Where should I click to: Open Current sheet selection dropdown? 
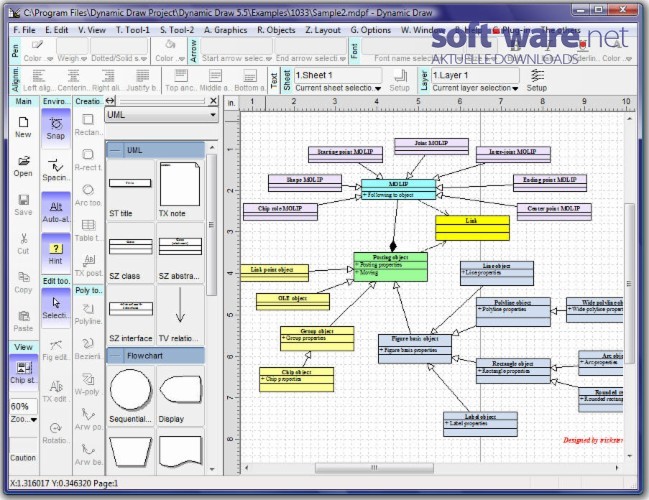pos(338,88)
